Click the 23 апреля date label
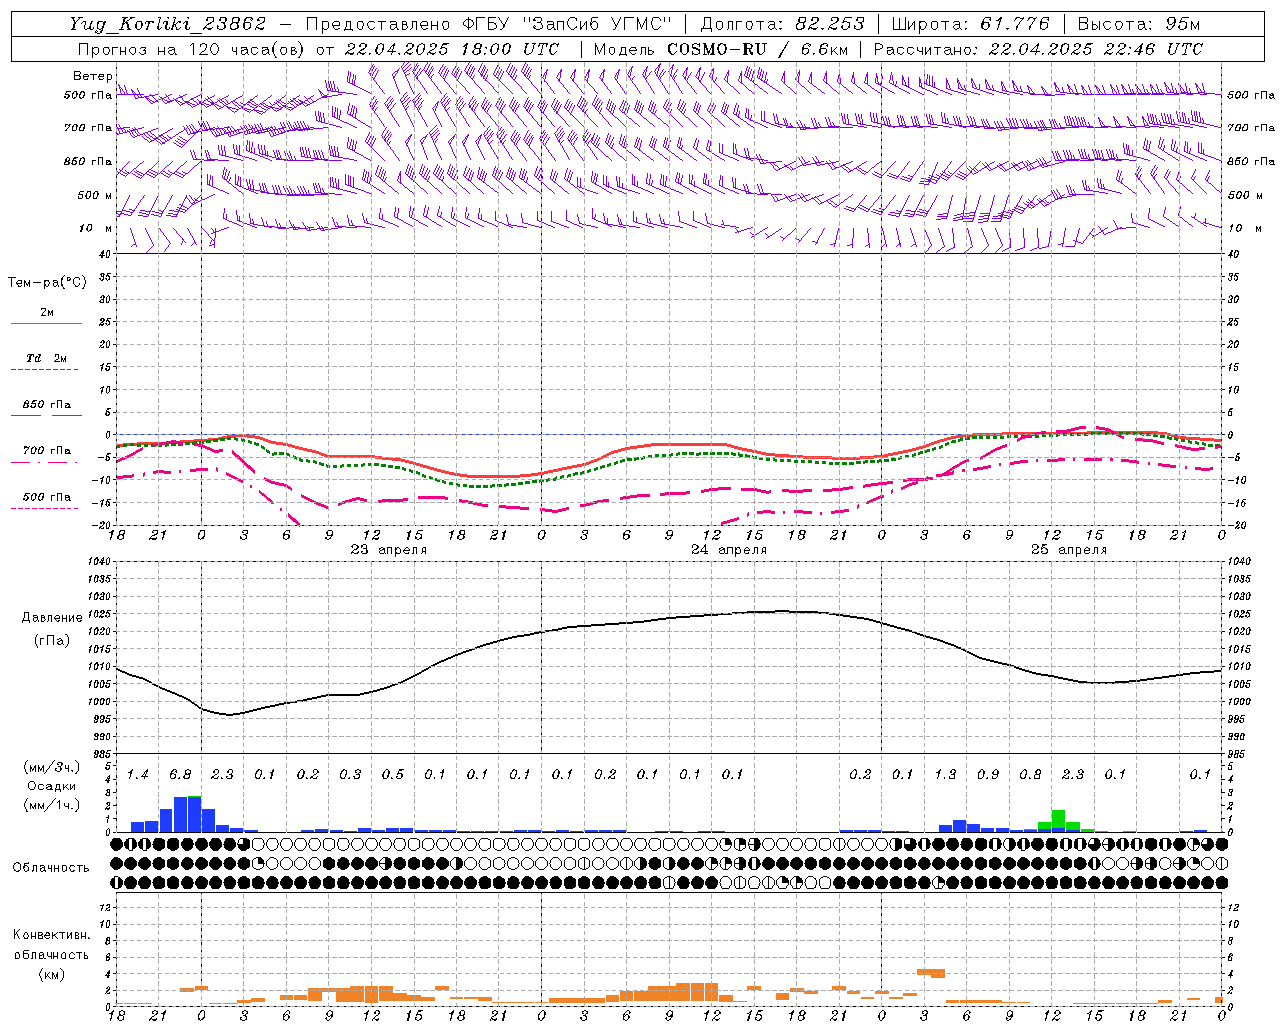The height and width of the screenshot is (1024, 1280). (388, 550)
